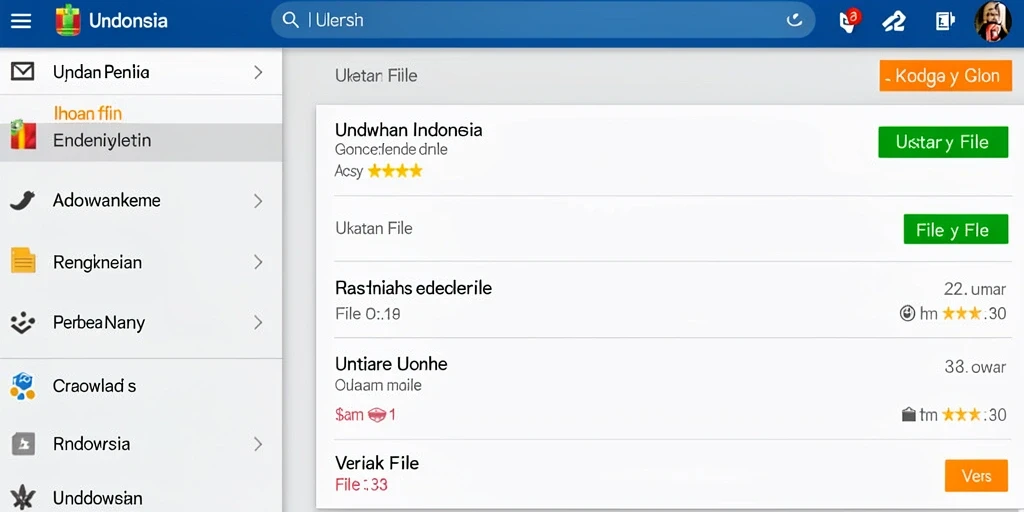Open the hamburger menu icon
The width and height of the screenshot is (1024, 512).
pyautogui.click(x=21, y=20)
